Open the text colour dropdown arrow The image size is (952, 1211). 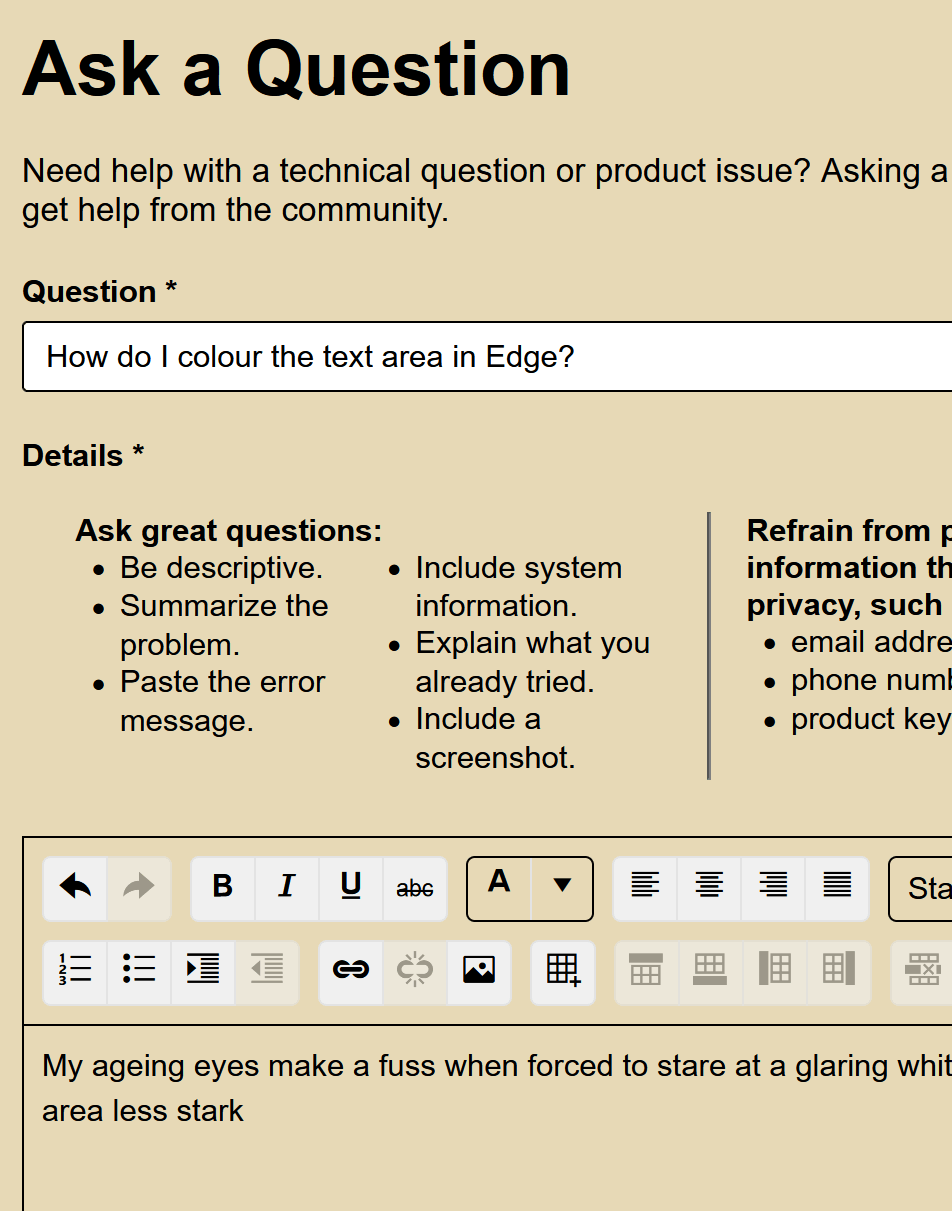[x=562, y=888]
